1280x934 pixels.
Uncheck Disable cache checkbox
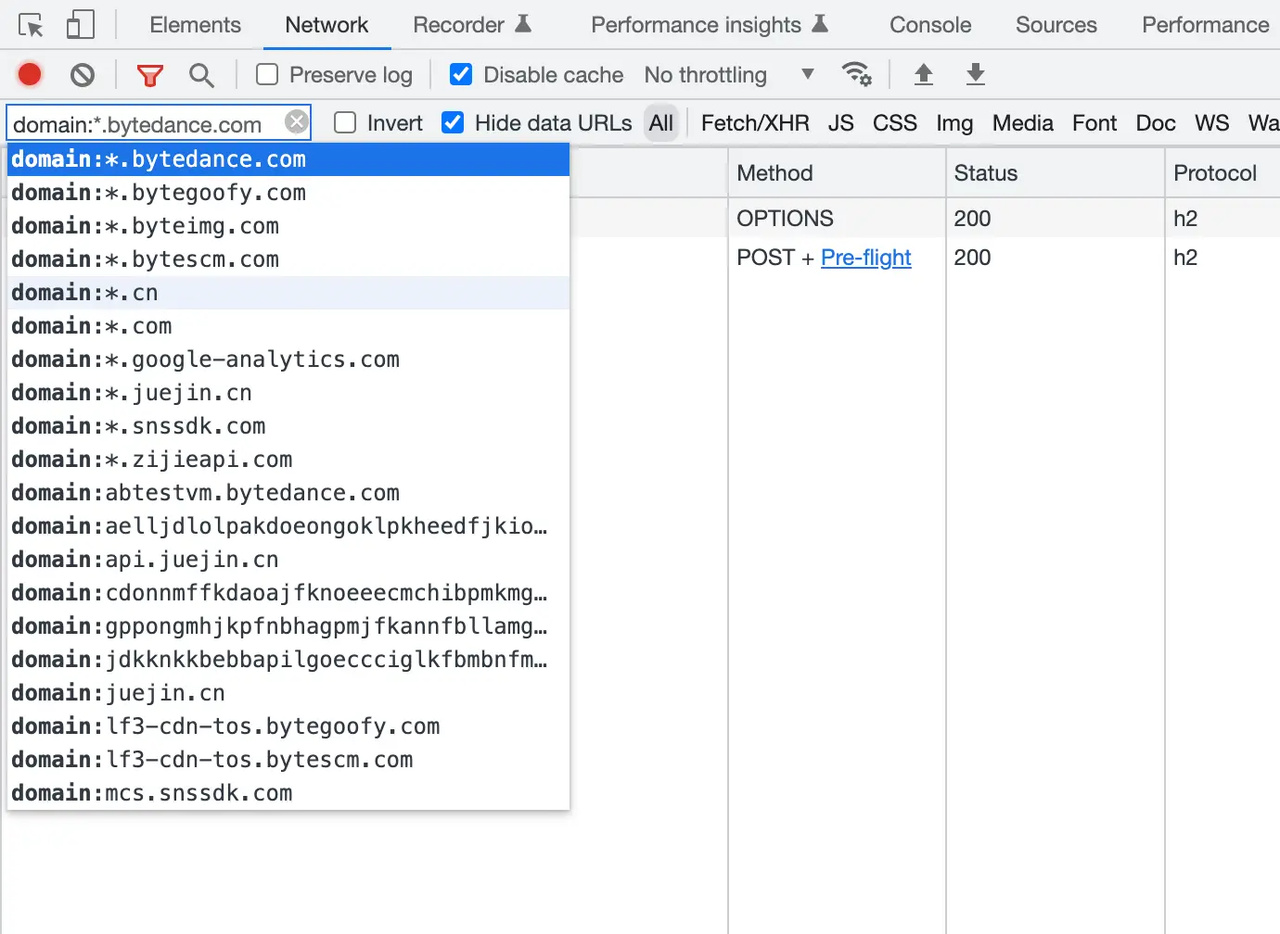click(x=461, y=74)
